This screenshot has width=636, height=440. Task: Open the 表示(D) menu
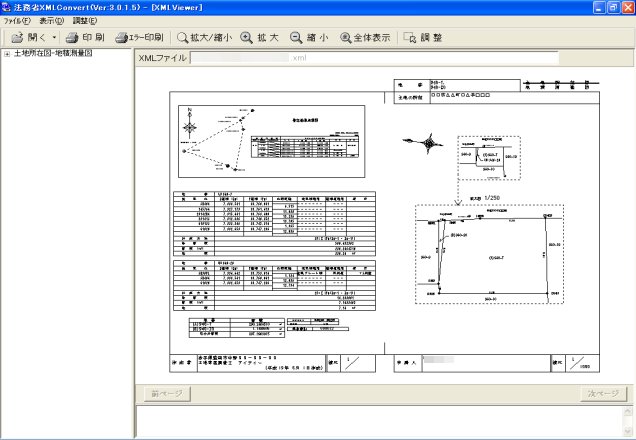point(52,21)
